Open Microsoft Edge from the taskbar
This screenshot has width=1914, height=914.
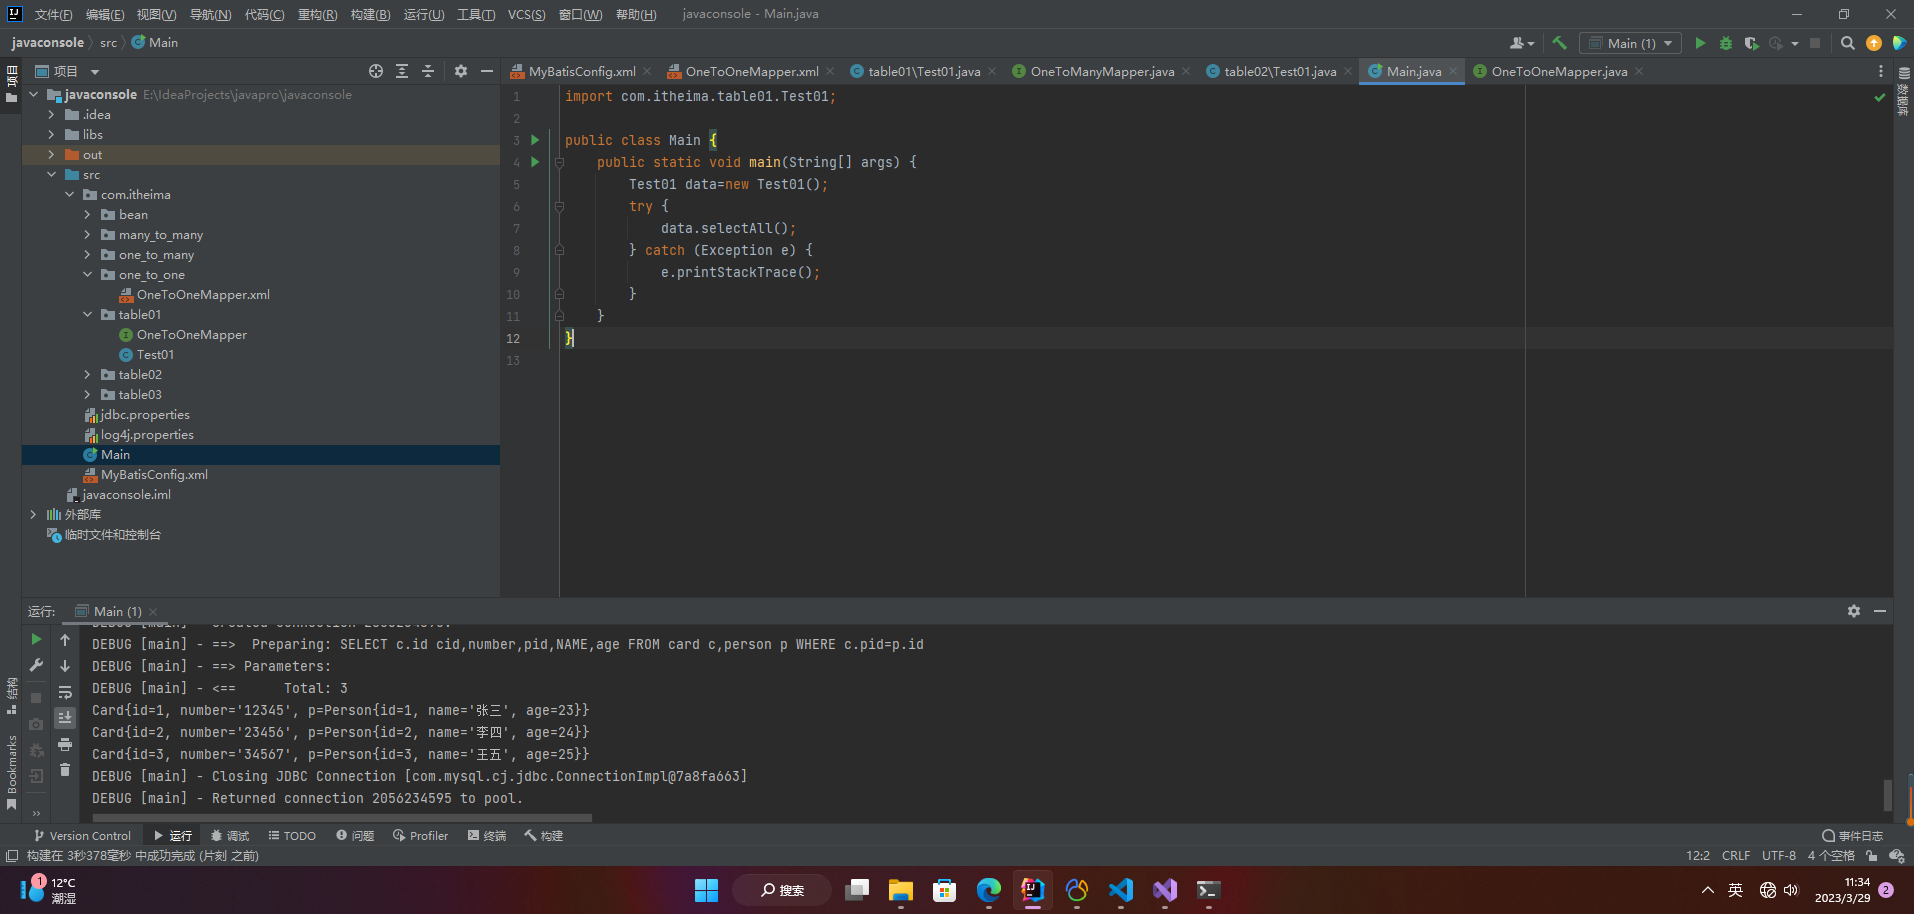[x=988, y=890]
